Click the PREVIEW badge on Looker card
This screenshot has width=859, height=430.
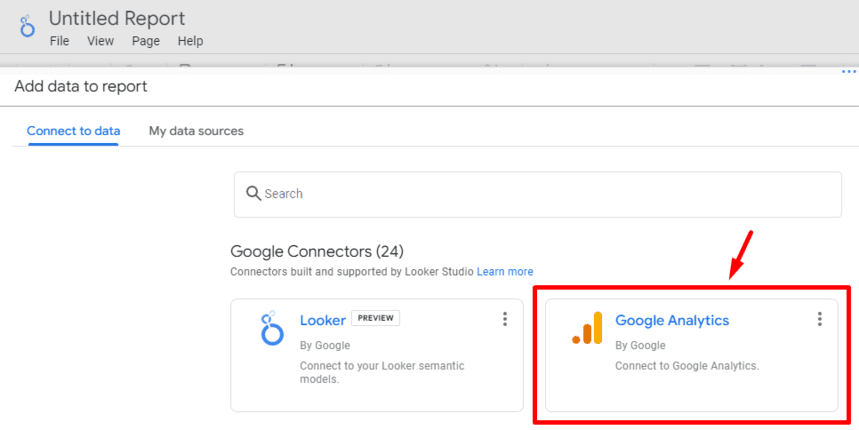(x=375, y=319)
